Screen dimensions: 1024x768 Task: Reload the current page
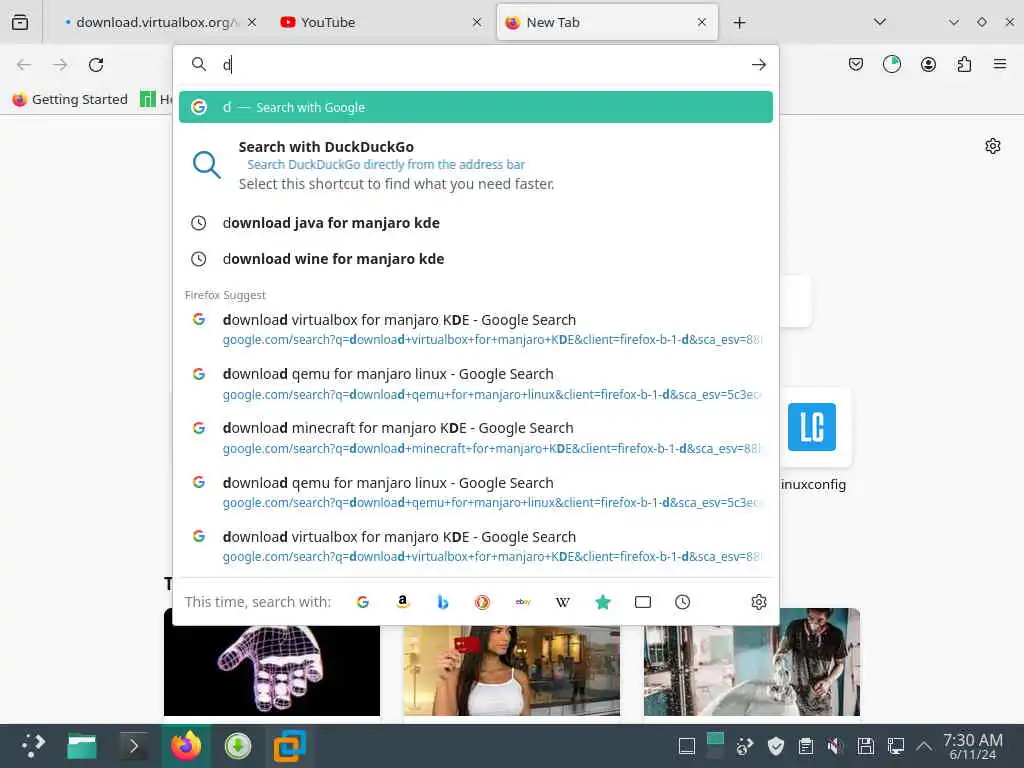pos(96,65)
